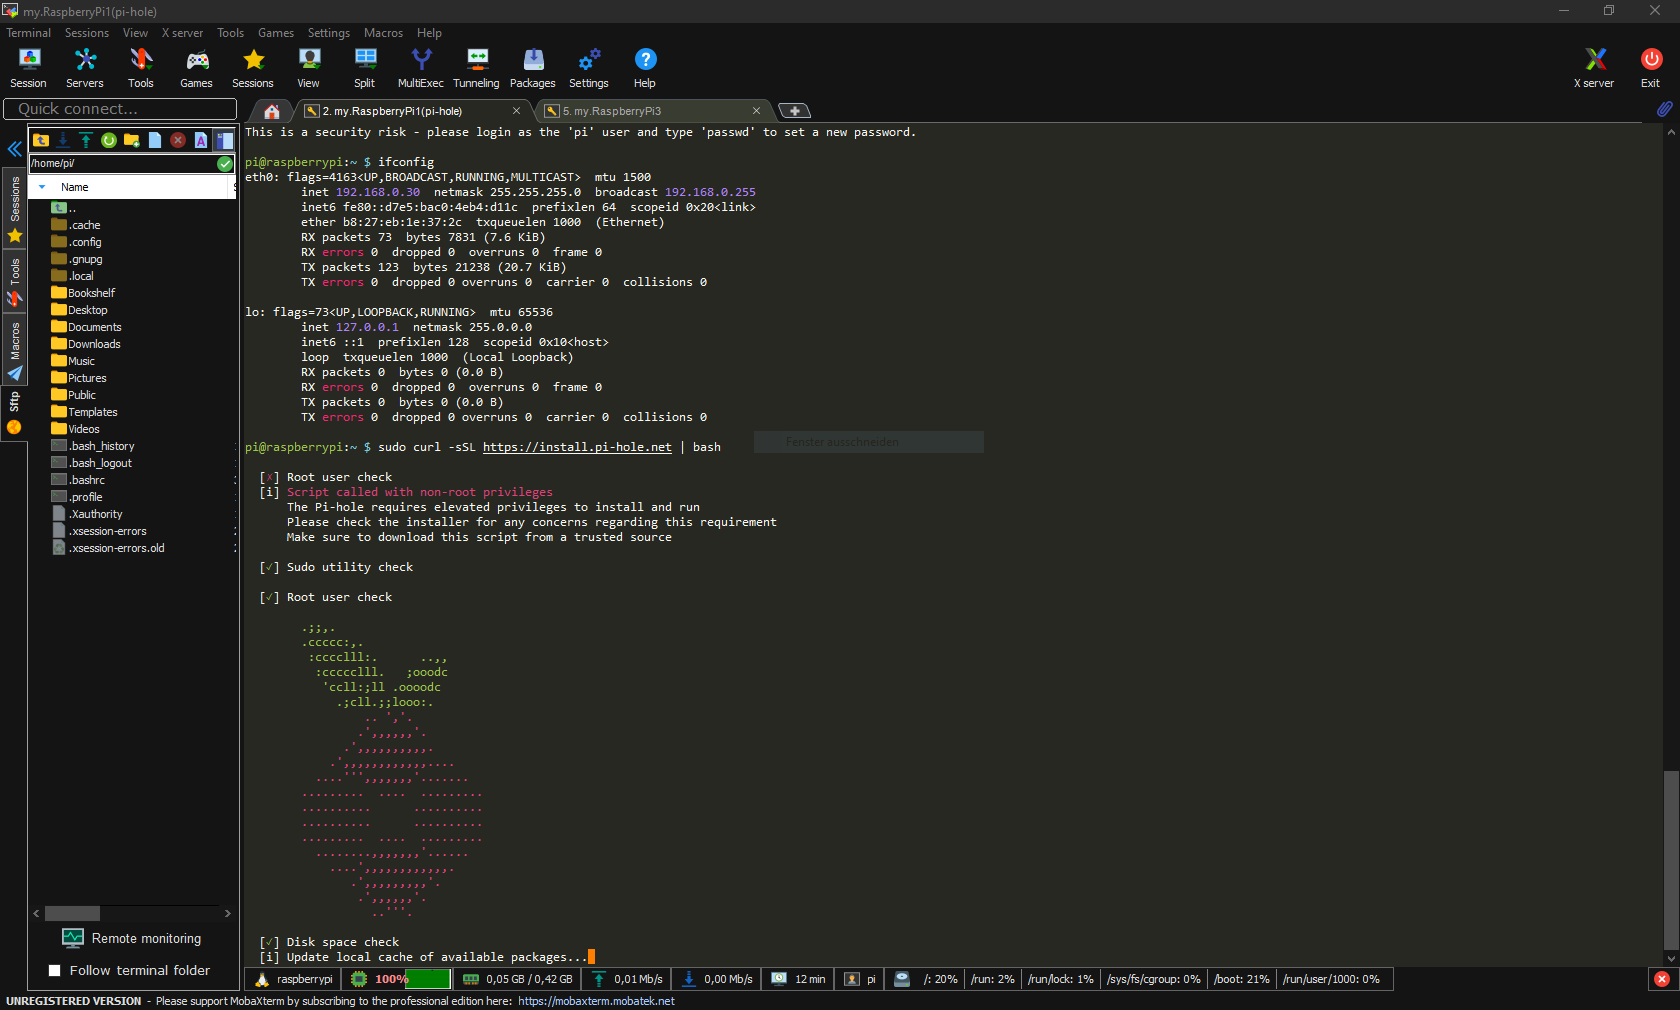Toggle the SFTP panel view mode icon
This screenshot has height=1010, width=1680.
[225, 140]
